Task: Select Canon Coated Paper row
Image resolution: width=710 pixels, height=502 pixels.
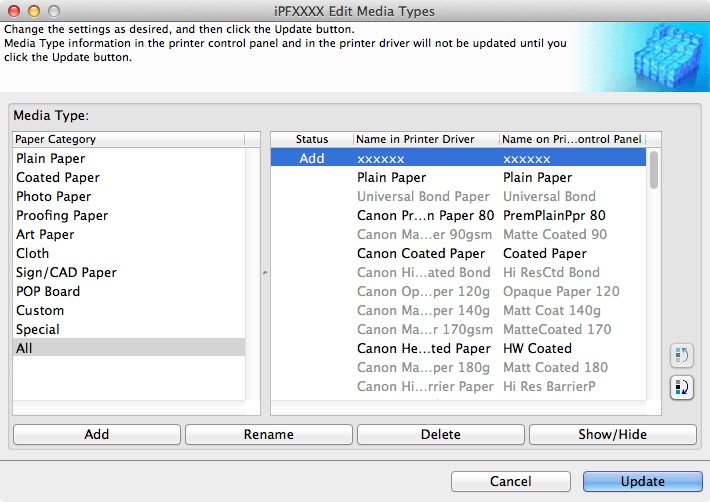Action: pos(458,253)
